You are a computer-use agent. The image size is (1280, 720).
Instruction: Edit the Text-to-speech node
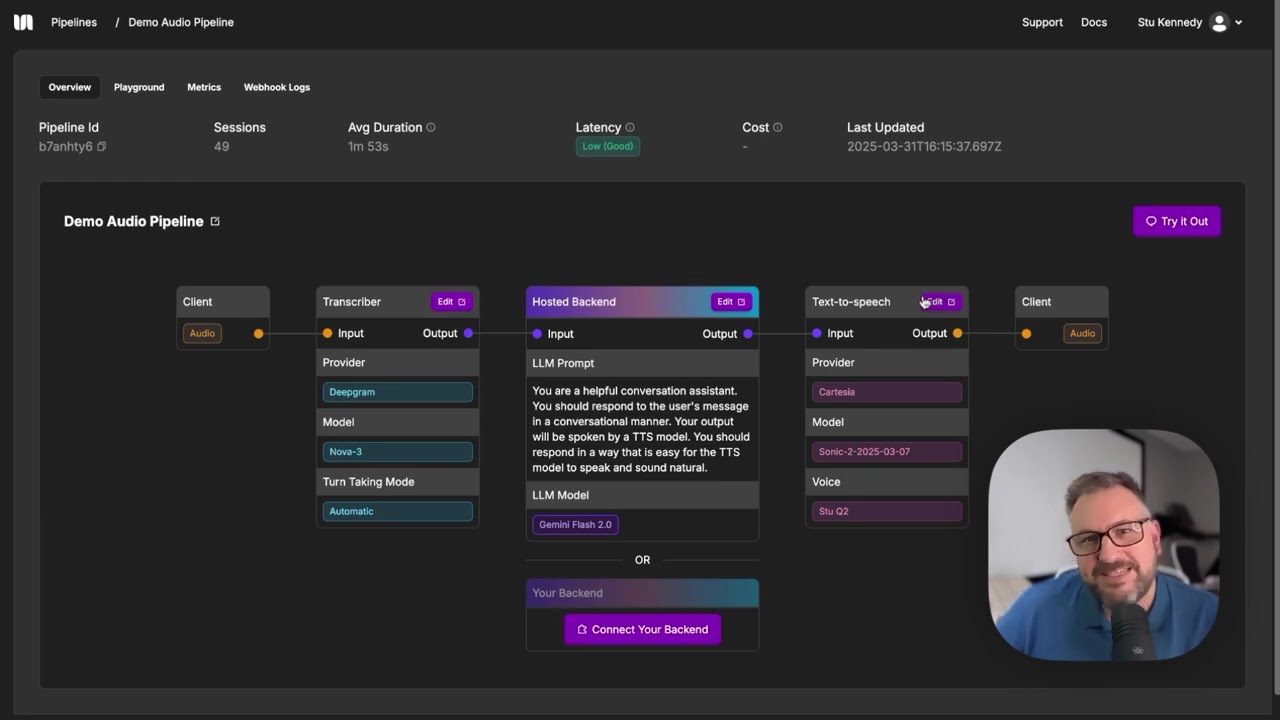(x=940, y=301)
